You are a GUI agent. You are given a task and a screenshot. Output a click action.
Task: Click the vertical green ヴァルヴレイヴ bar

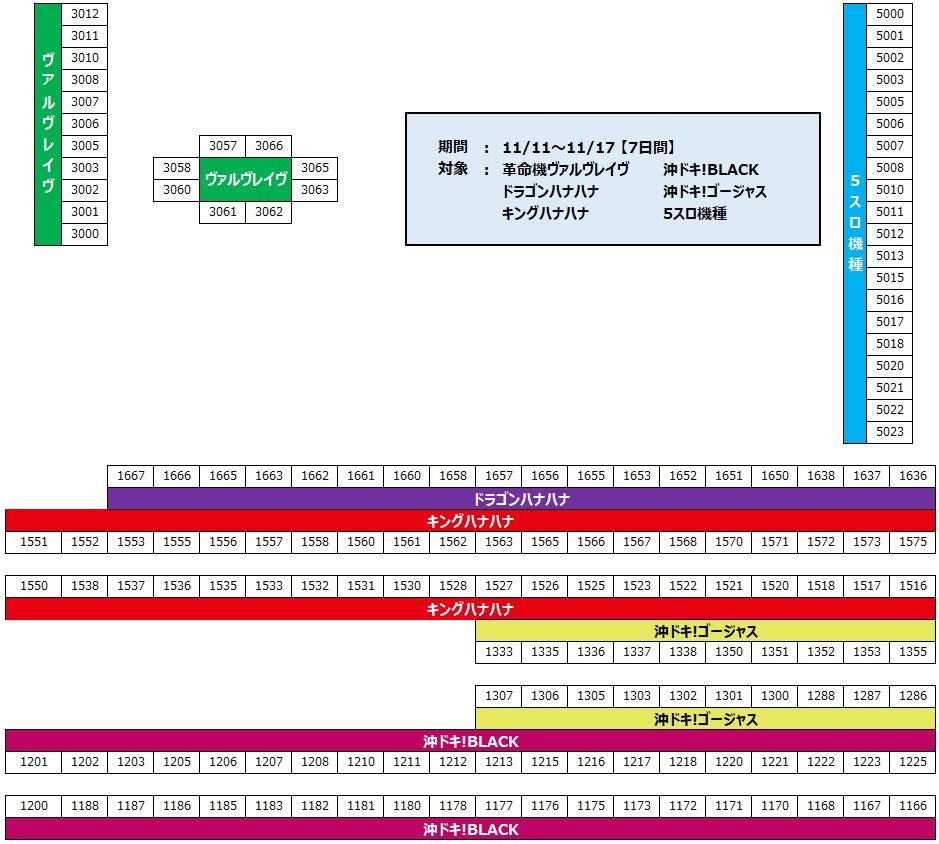[x=48, y=124]
